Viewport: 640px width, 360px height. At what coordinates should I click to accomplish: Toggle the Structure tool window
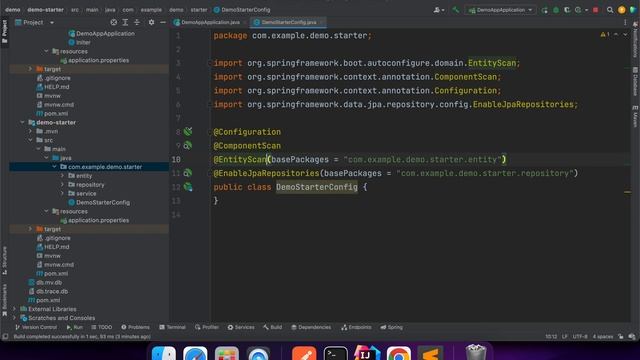coord(4,260)
